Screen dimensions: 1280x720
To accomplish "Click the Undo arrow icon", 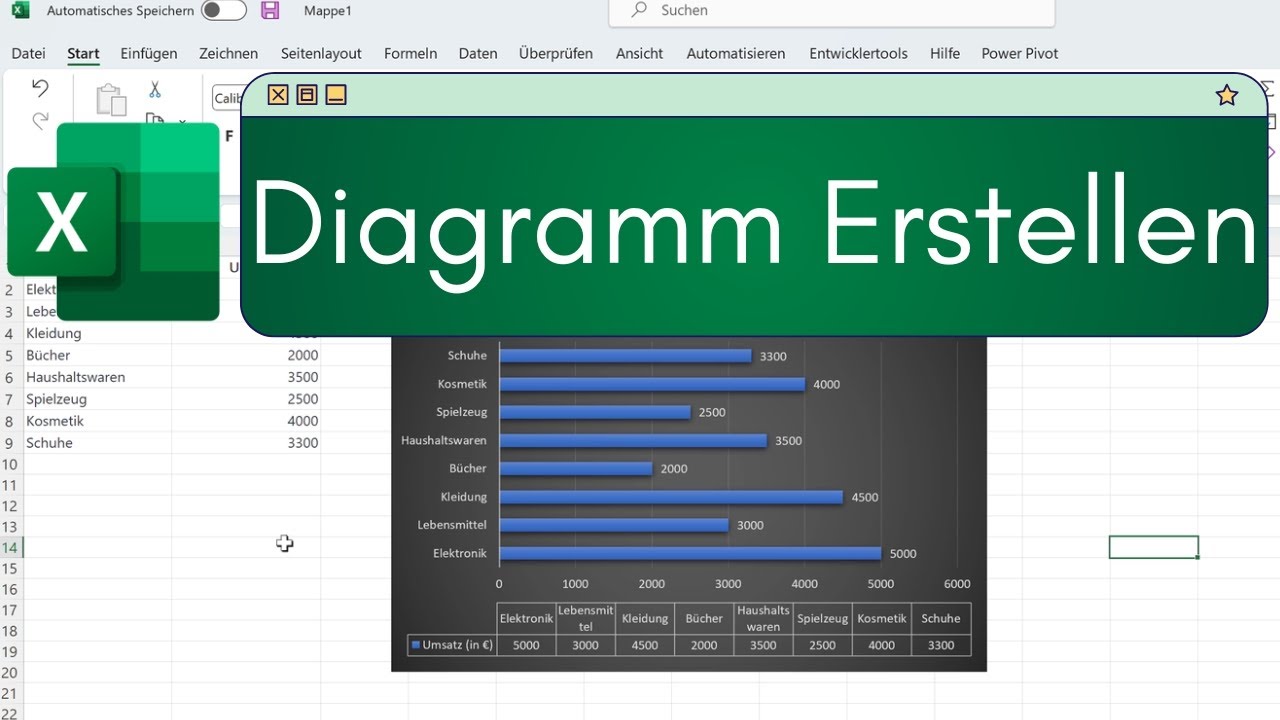I will pyautogui.click(x=40, y=88).
